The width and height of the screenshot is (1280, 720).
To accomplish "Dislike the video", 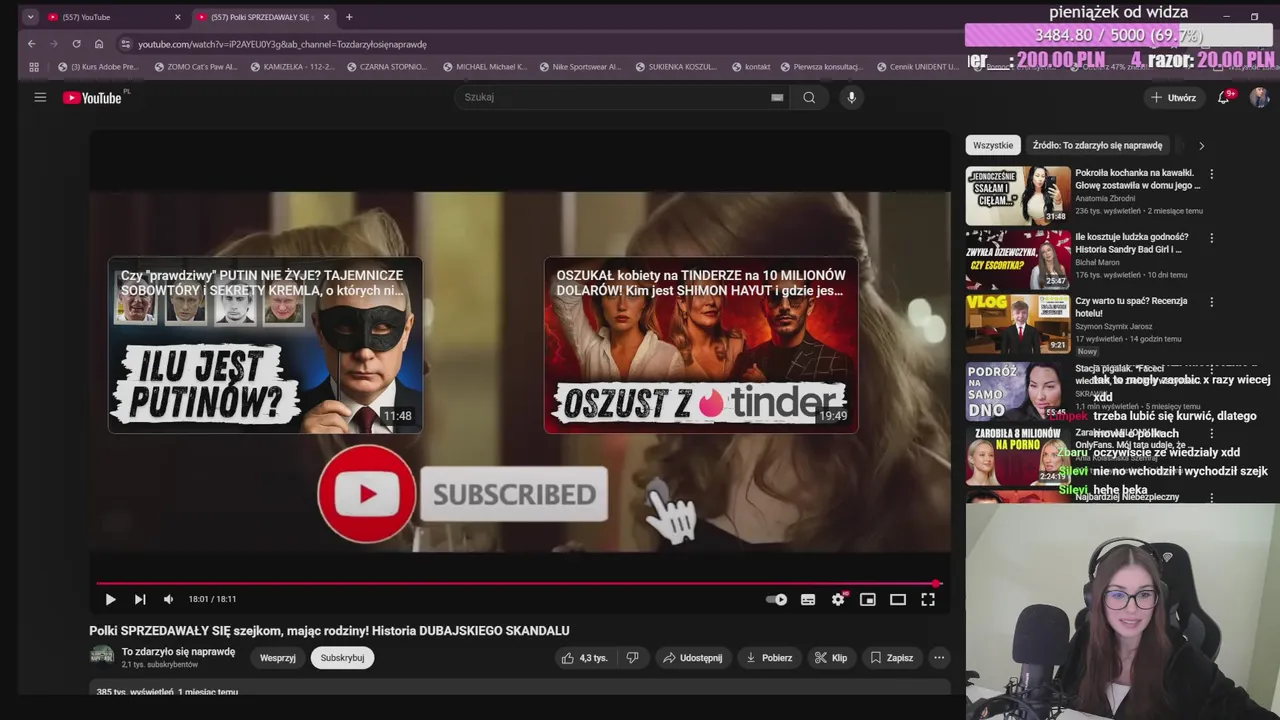I will (632, 658).
